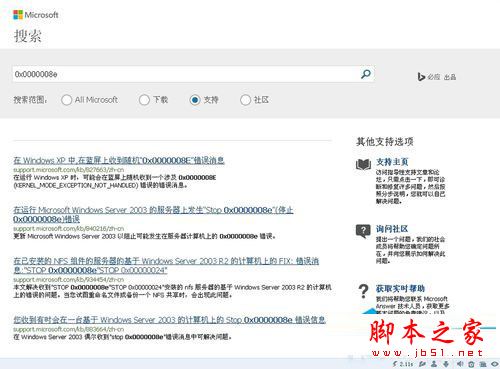Click the 其他支持选项 heading

point(385,141)
